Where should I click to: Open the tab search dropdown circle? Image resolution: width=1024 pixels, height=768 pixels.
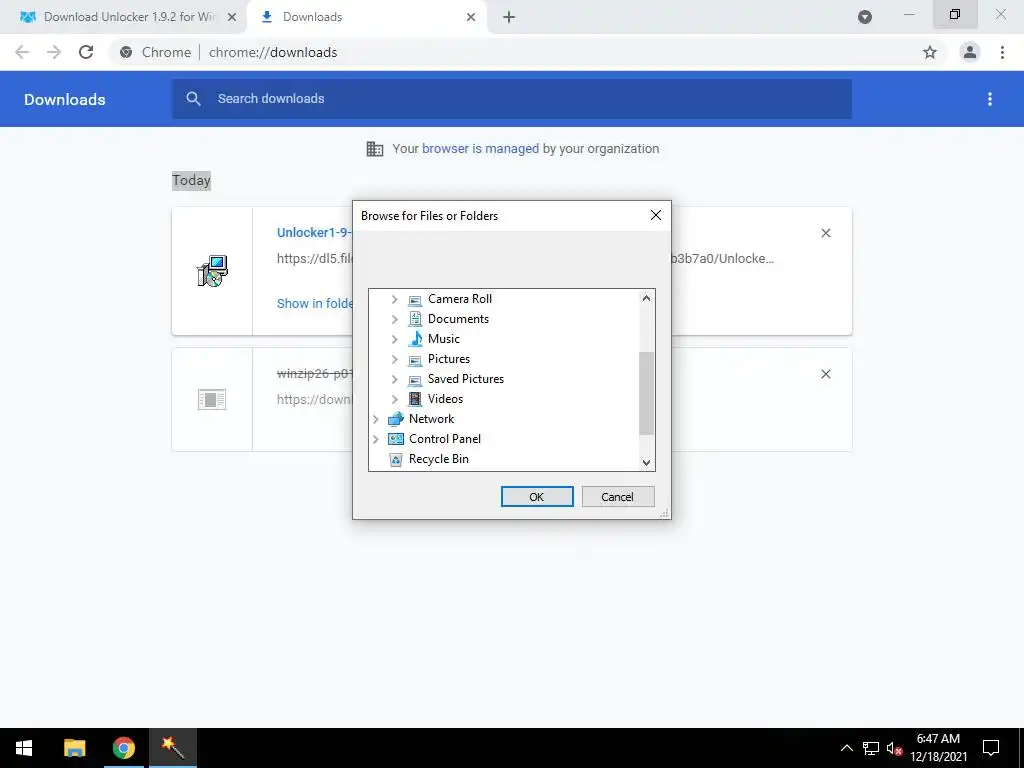point(865,17)
